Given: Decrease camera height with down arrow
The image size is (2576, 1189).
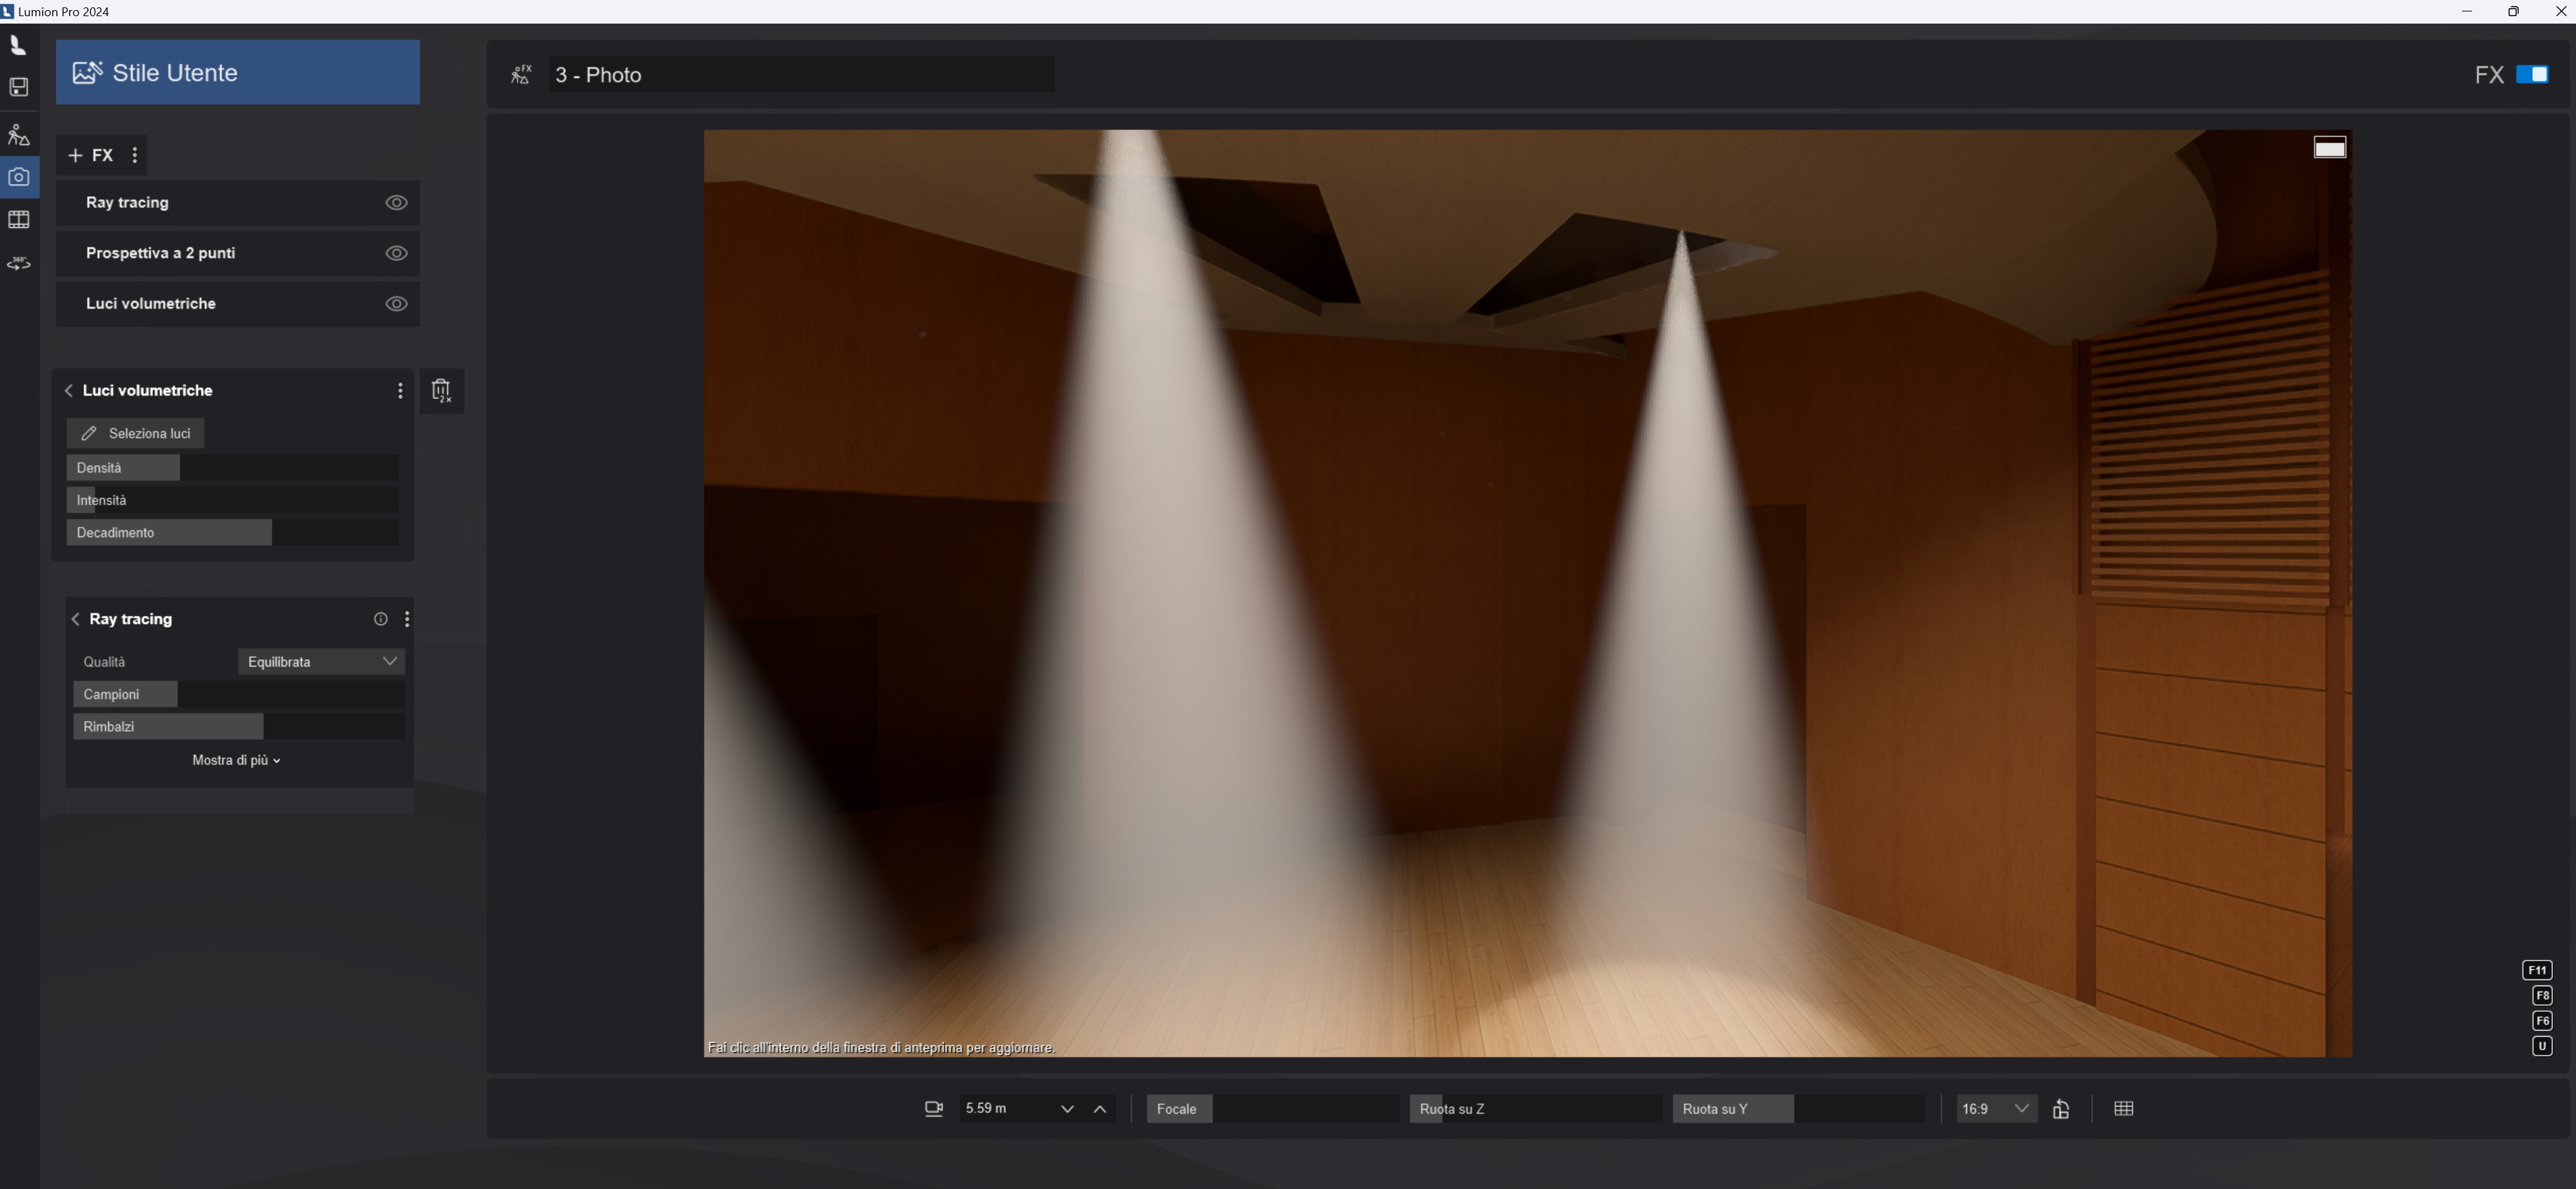Looking at the screenshot, I should [1067, 1109].
